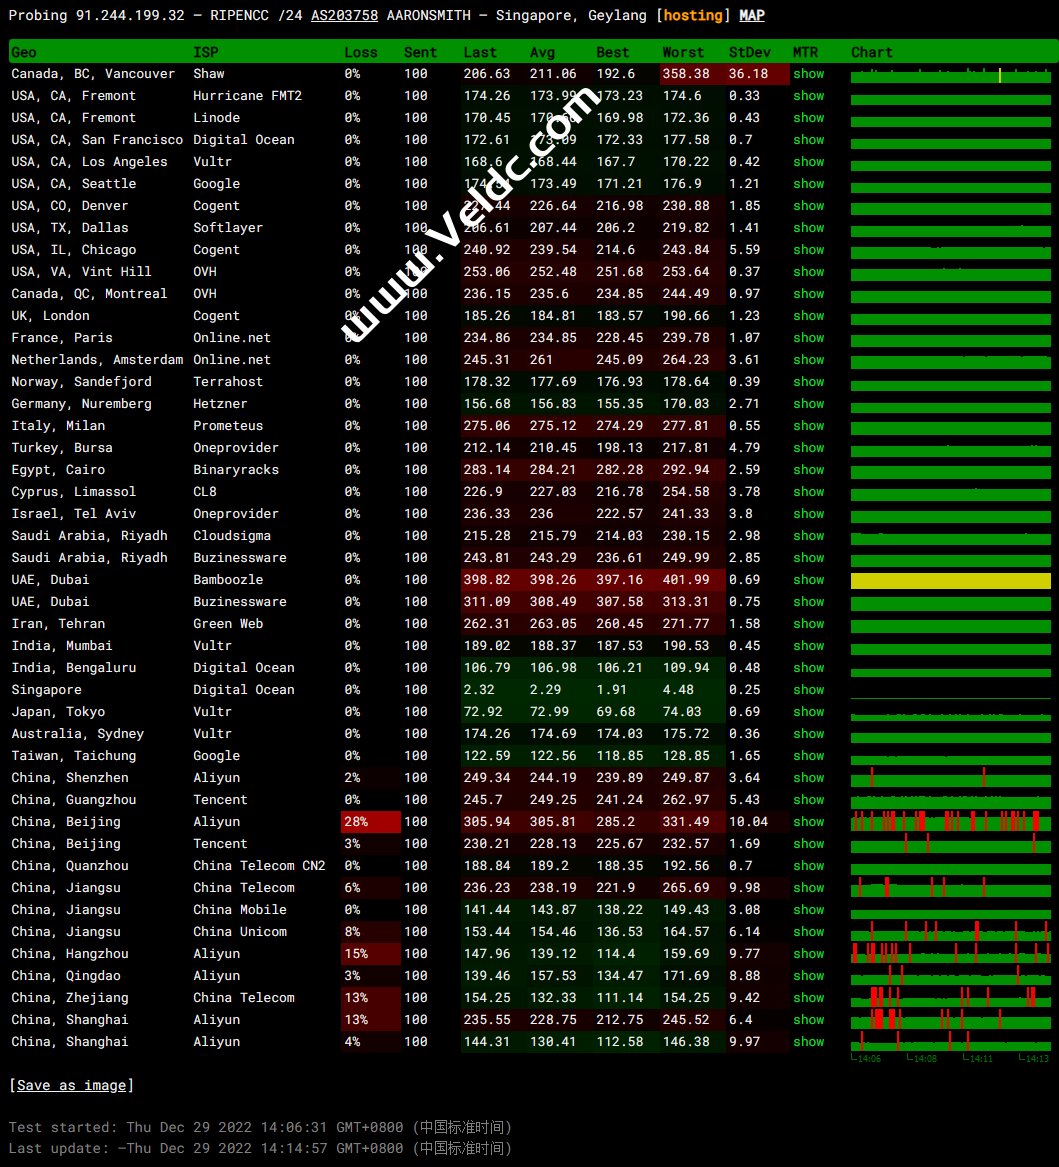Screen dimensions: 1059x1167
Task: Show MTR for China Zhejiang China Telecom
Action: click(x=808, y=998)
